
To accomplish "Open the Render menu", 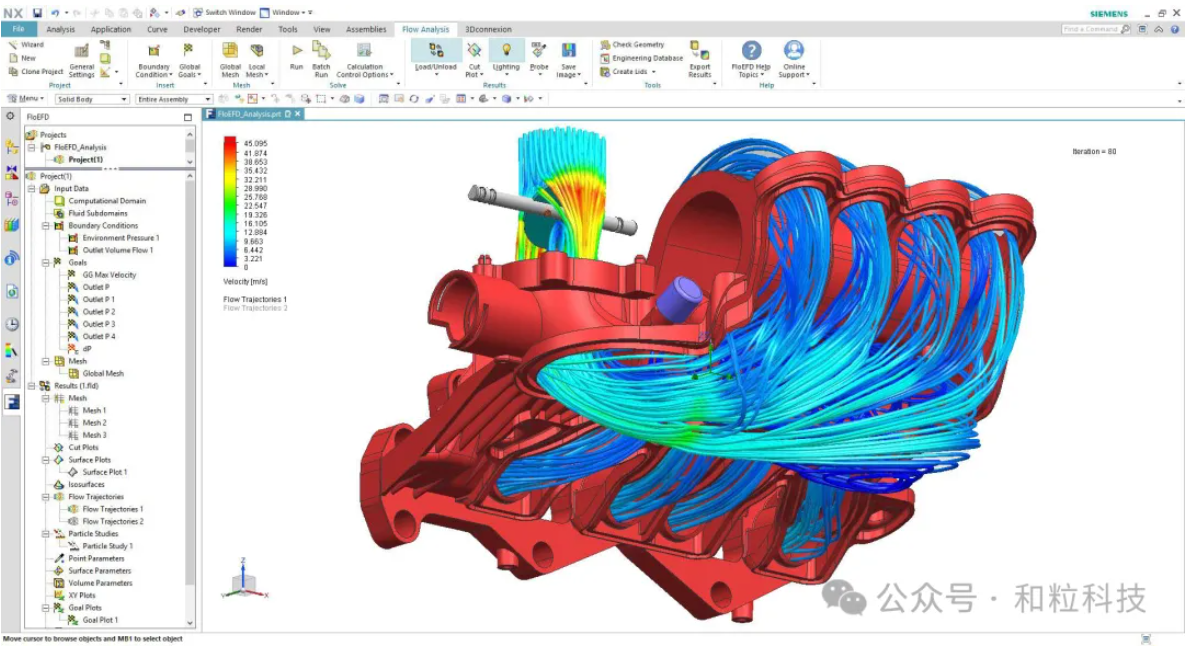I will (249, 29).
